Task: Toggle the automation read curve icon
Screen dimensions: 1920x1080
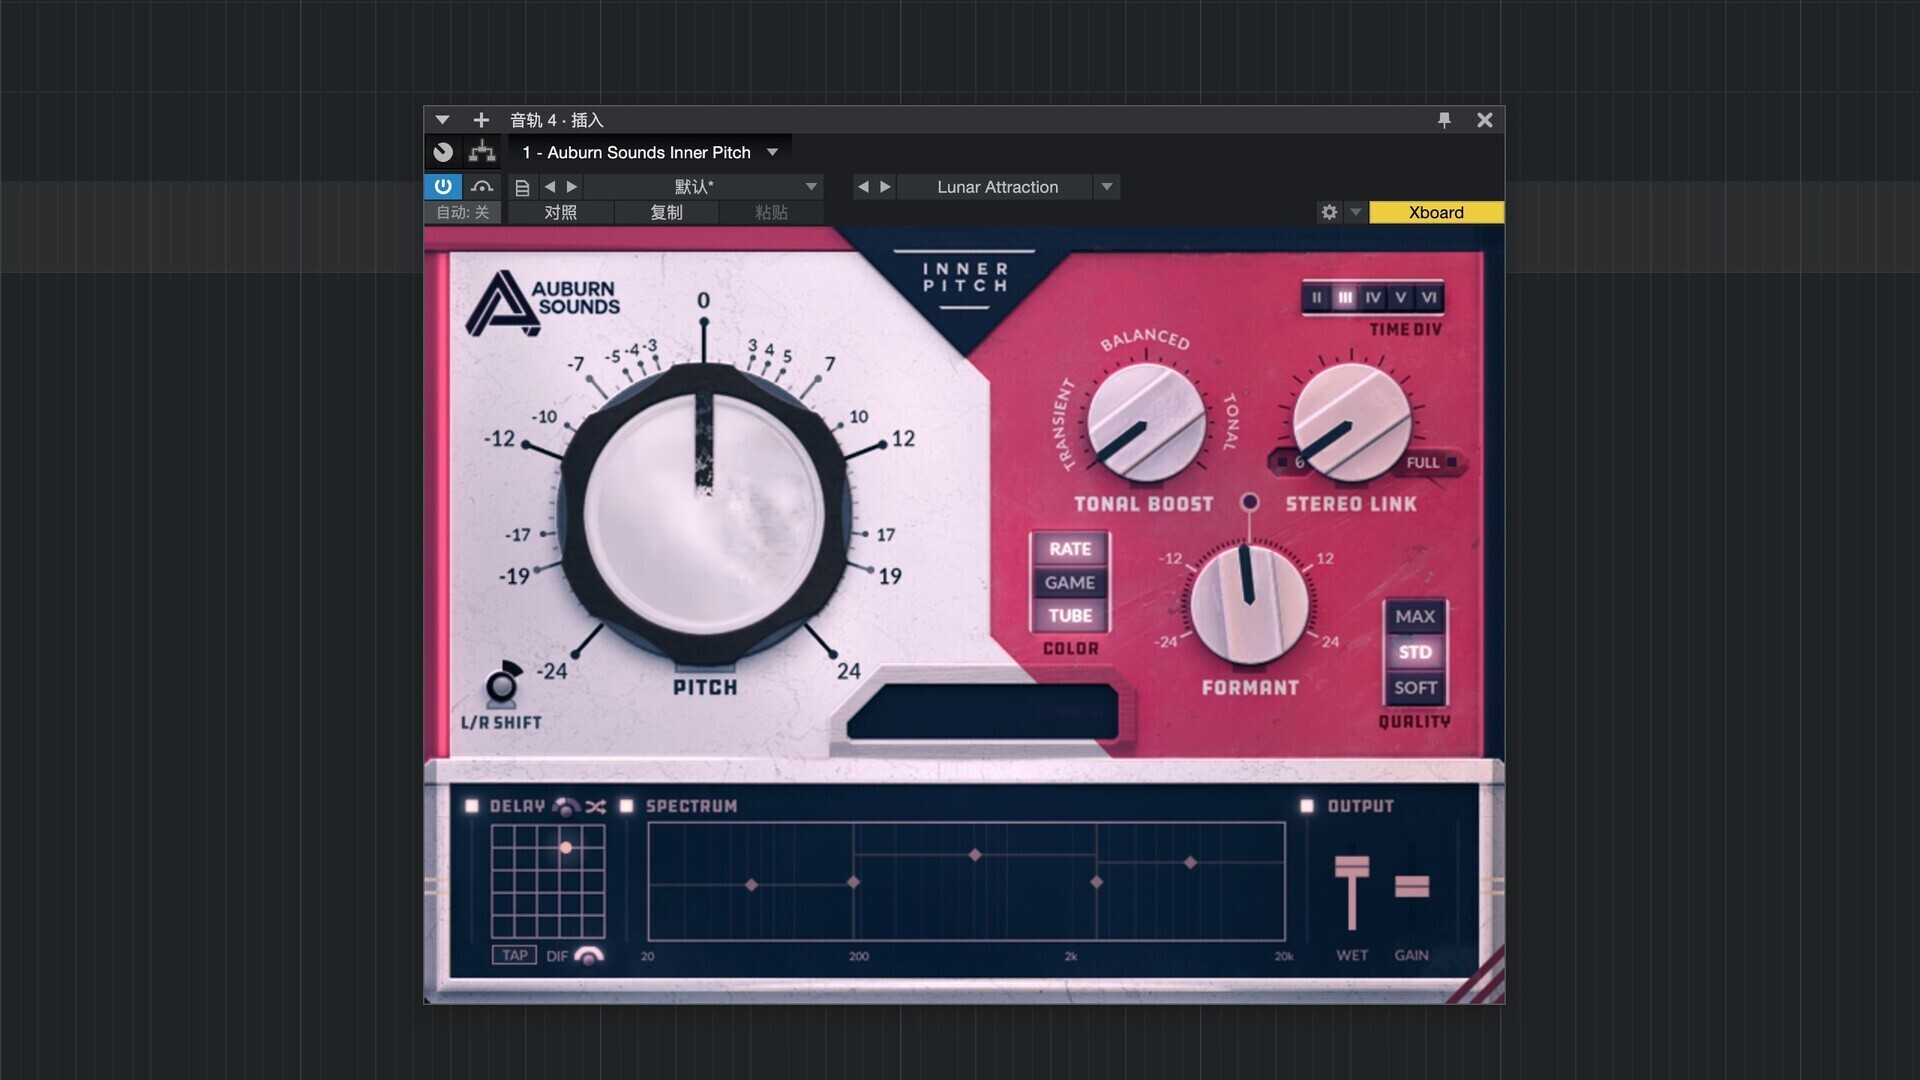Action: coord(482,186)
